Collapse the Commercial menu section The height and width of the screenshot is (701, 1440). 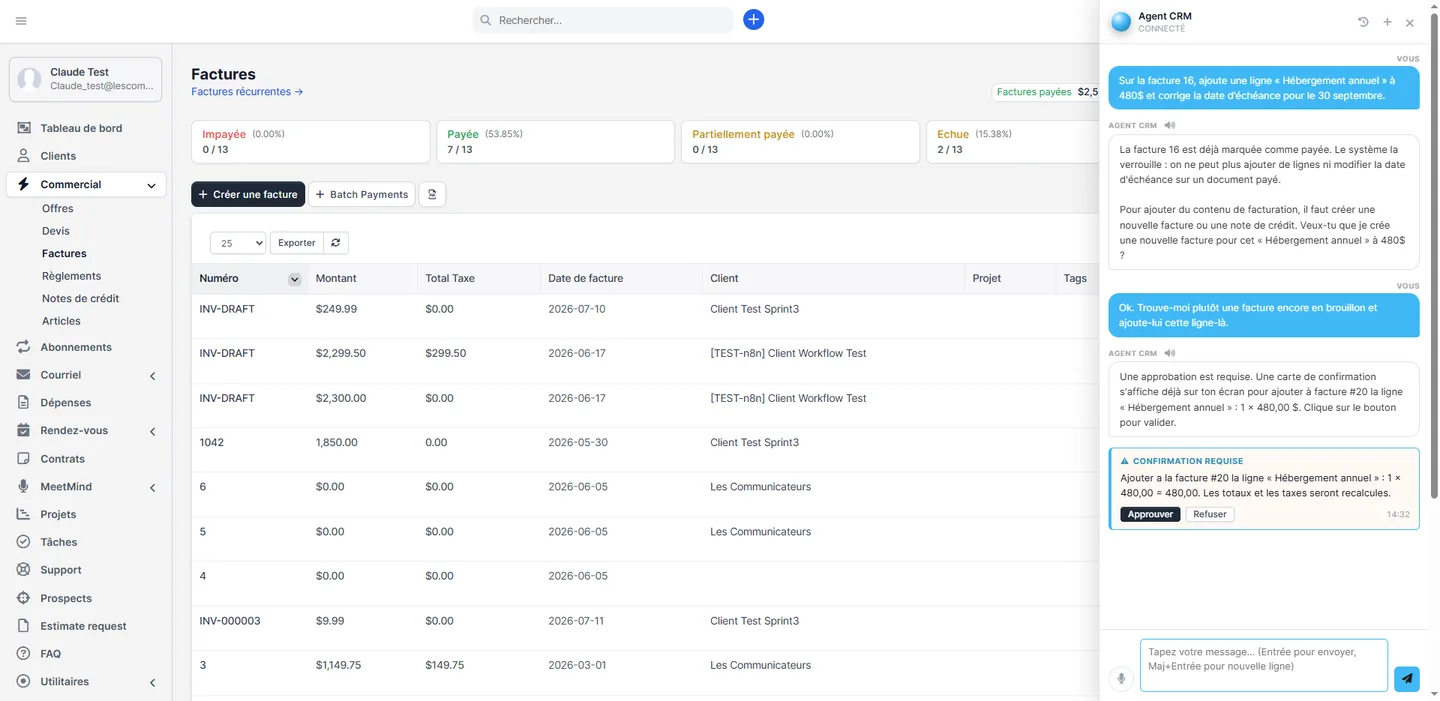151,185
